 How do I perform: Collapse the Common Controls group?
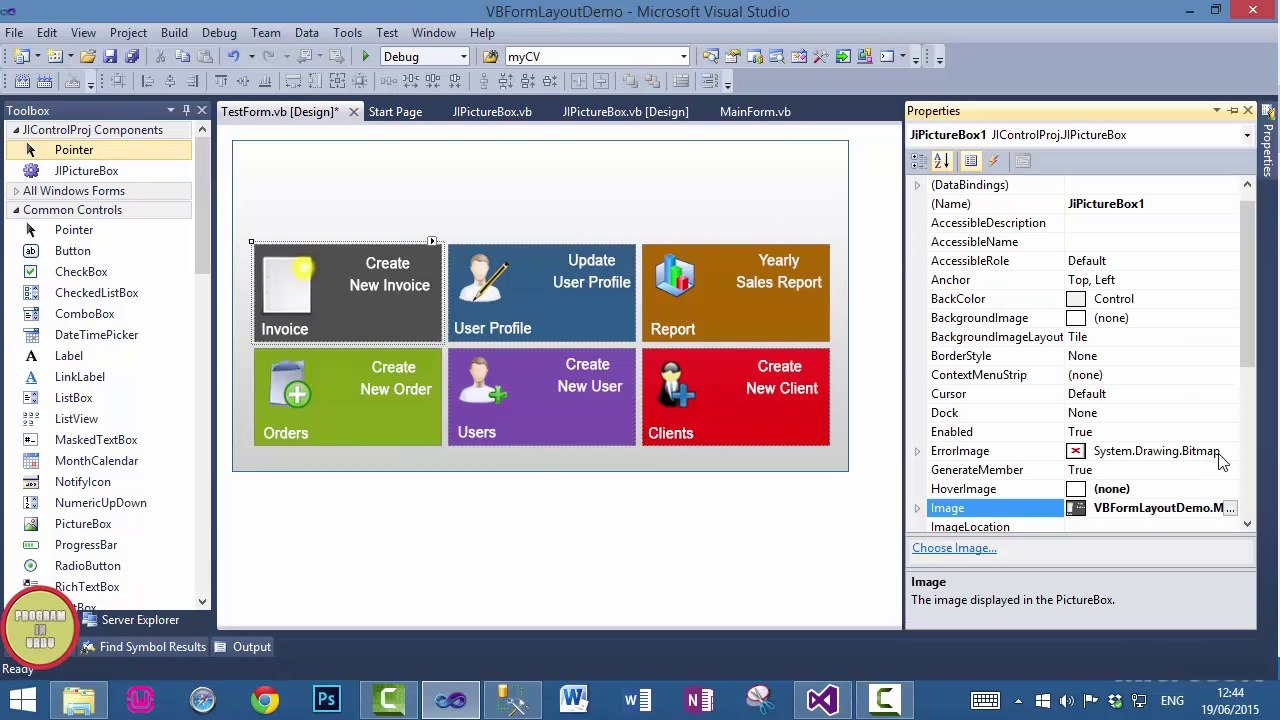pyautogui.click(x=16, y=210)
